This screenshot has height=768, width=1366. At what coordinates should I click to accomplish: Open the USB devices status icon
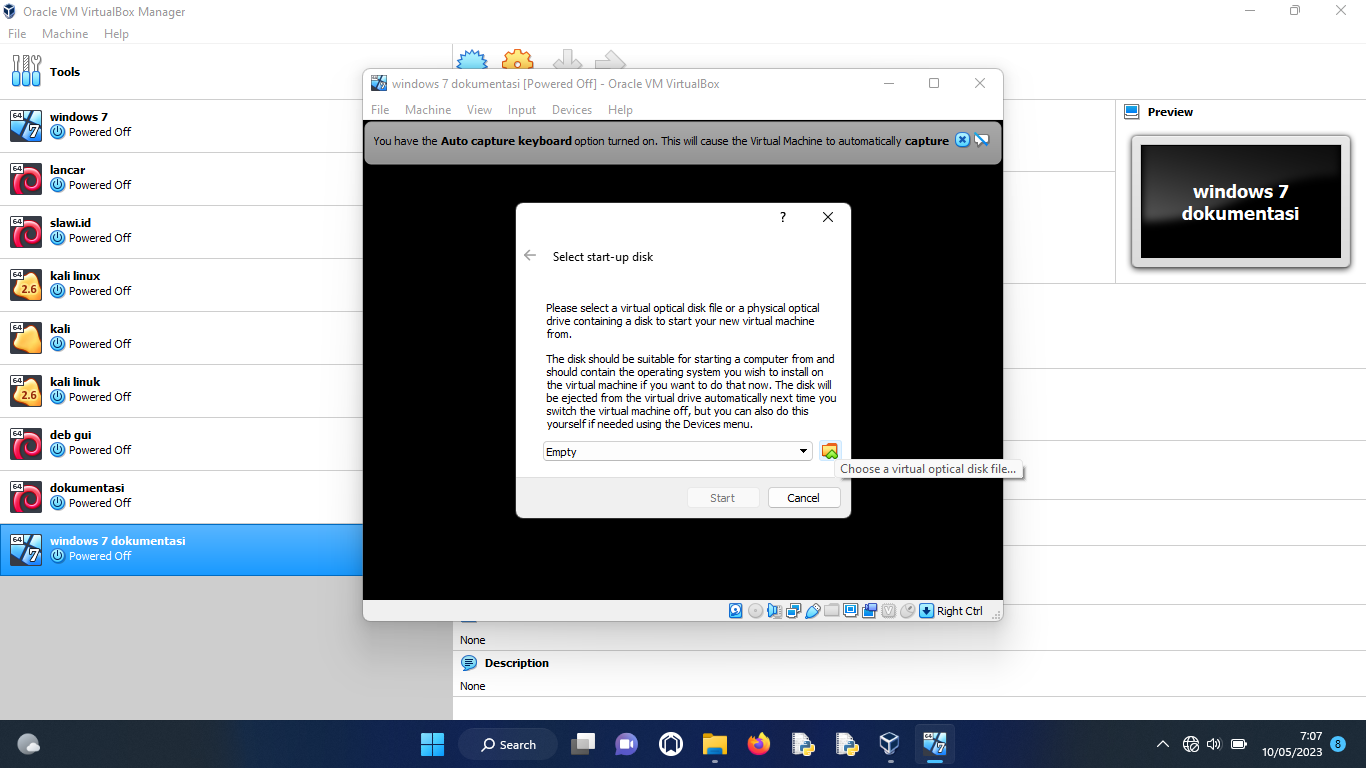coord(813,611)
